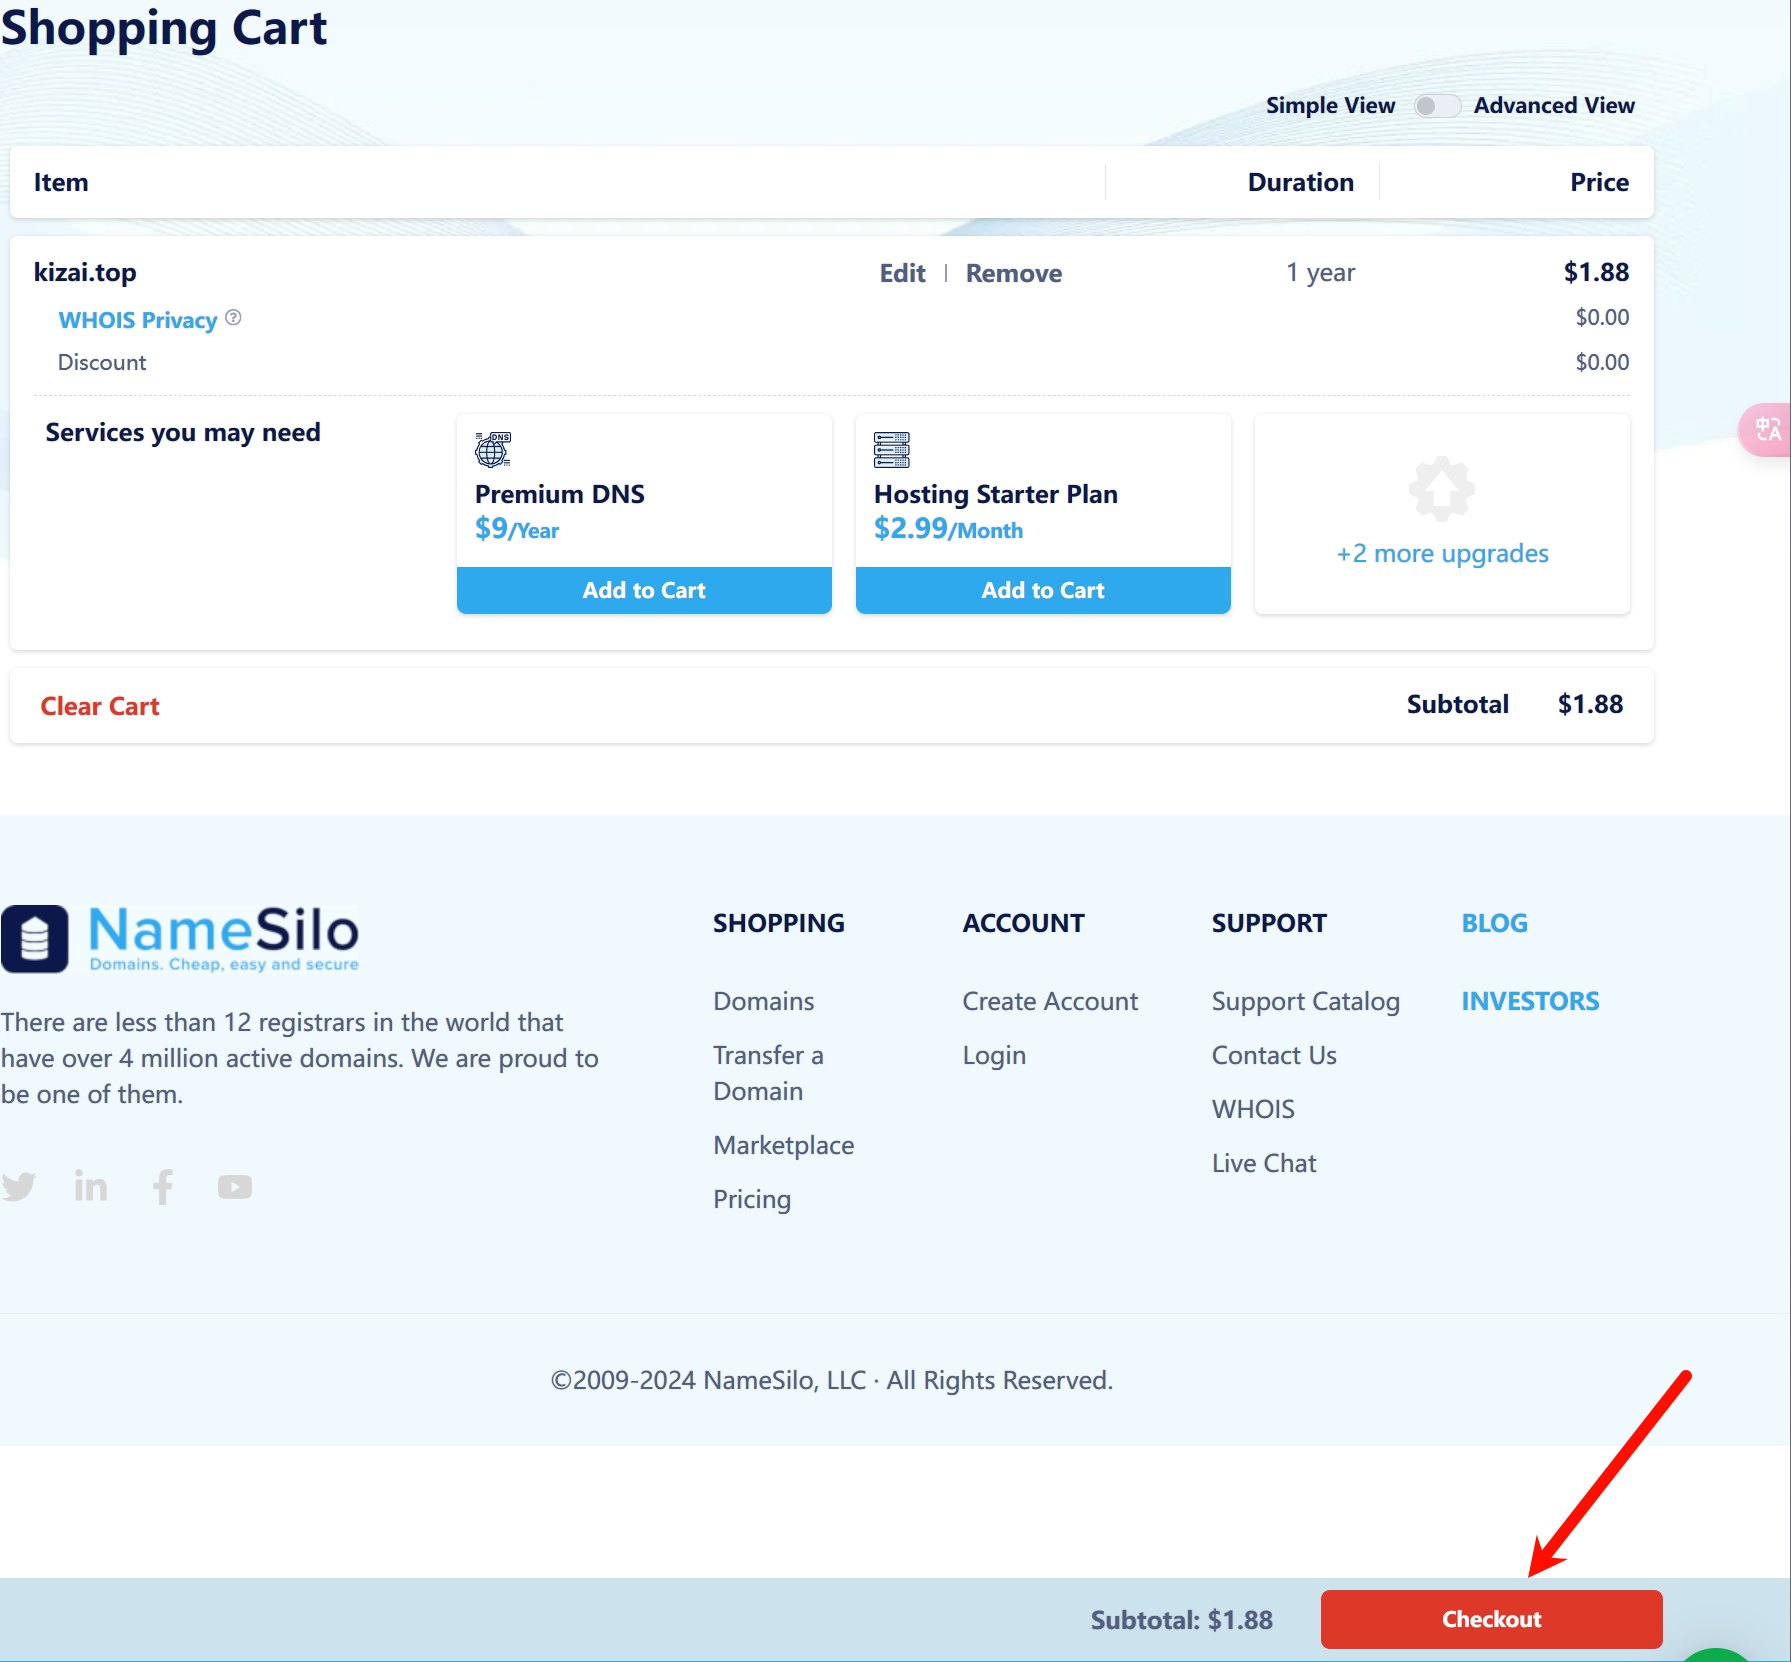
Task: Open the WHOIS Privacy link
Action: click(x=138, y=320)
